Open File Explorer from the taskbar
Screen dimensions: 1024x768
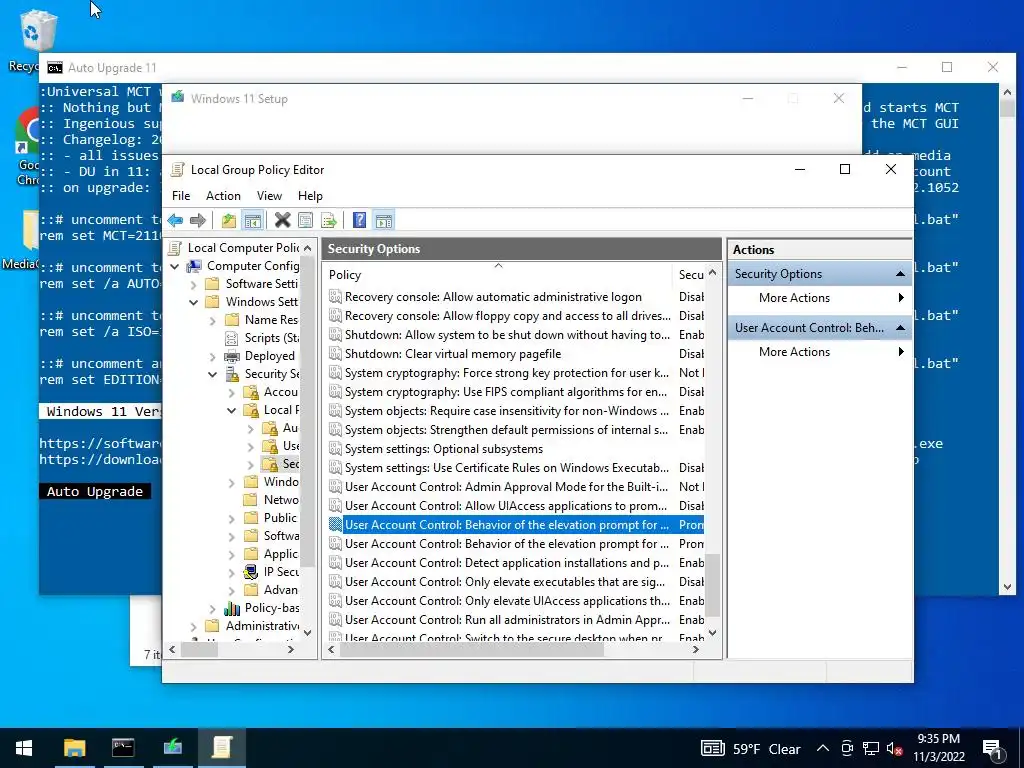click(x=74, y=748)
